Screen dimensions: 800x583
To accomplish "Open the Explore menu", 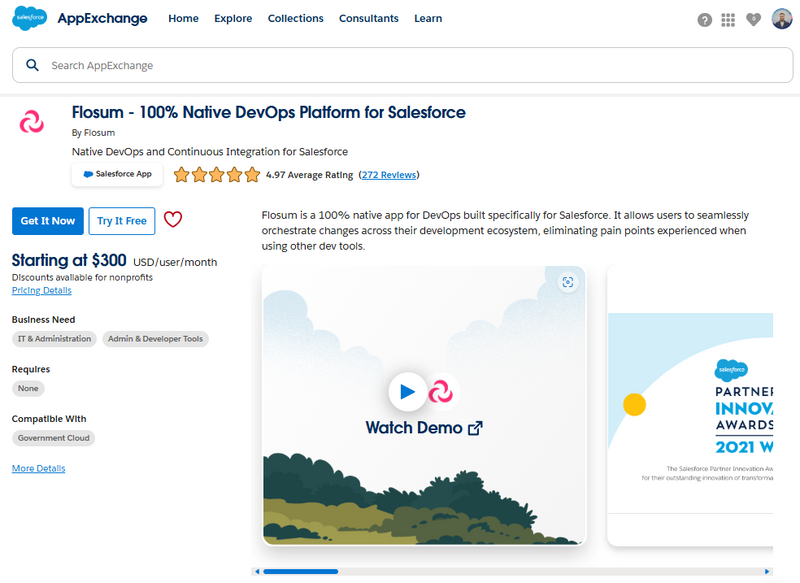I will pos(233,18).
